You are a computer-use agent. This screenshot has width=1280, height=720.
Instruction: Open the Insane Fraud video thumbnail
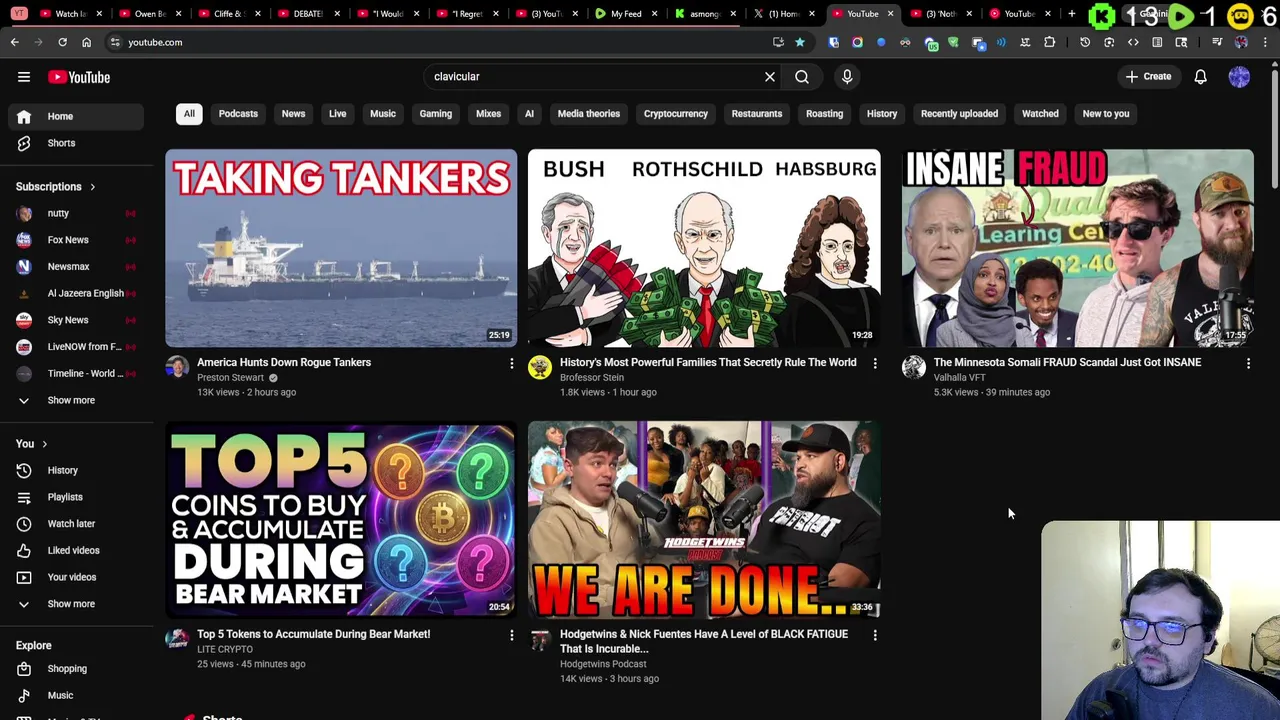[1077, 248]
